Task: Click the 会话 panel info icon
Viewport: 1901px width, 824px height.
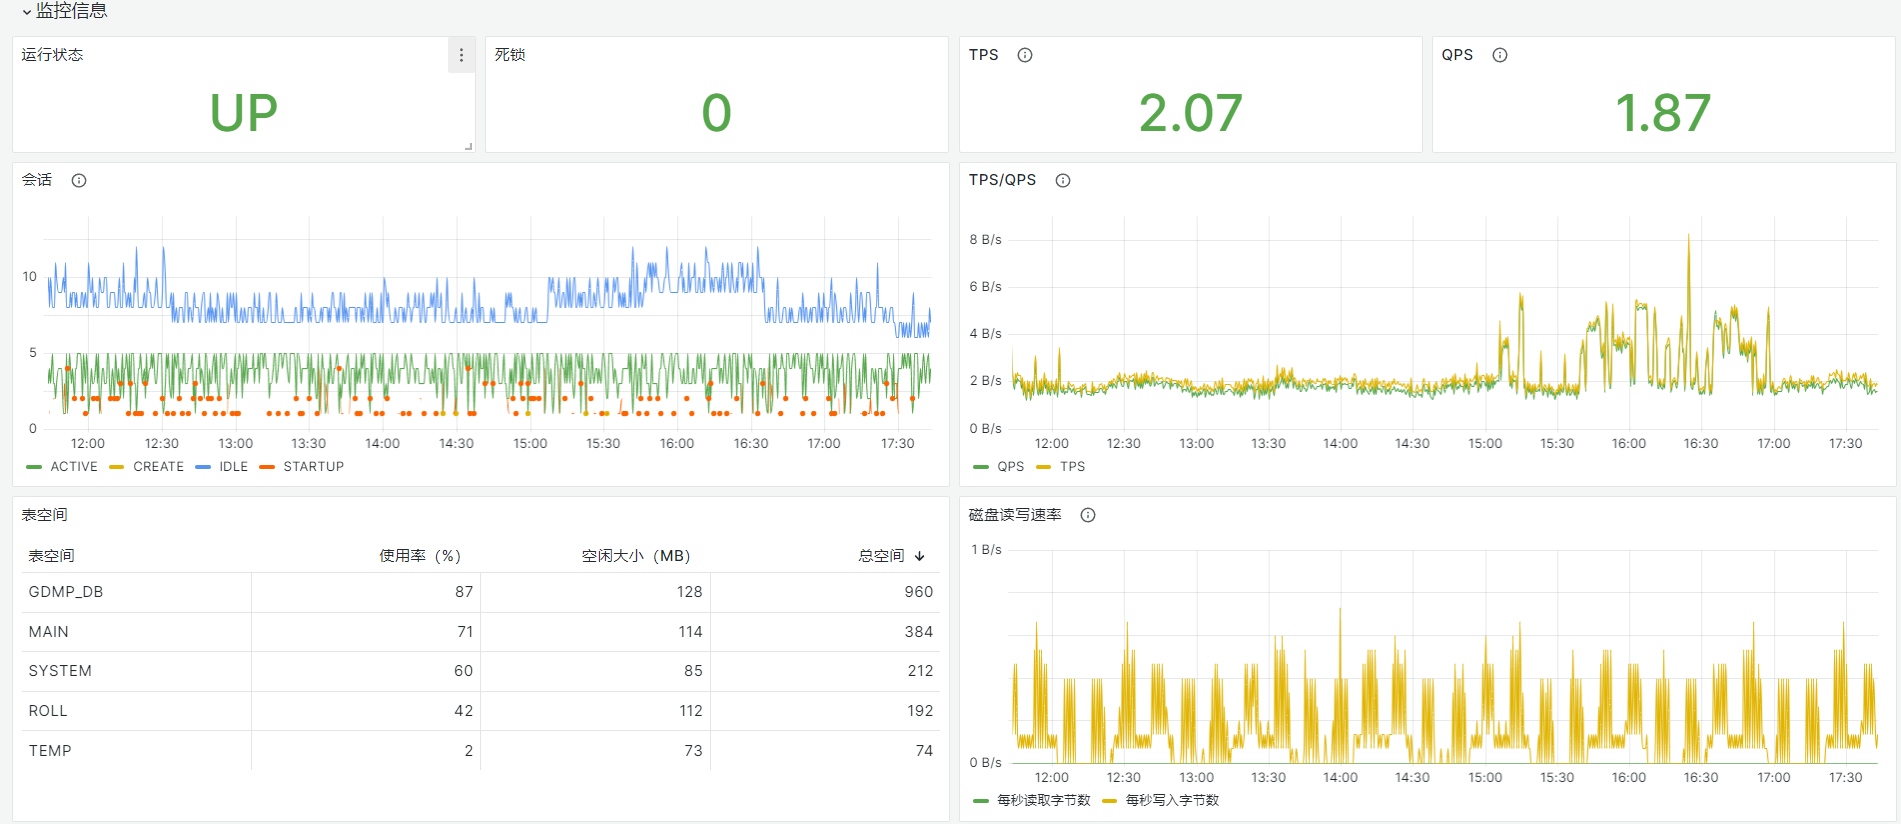Action: [x=79, y=180]
